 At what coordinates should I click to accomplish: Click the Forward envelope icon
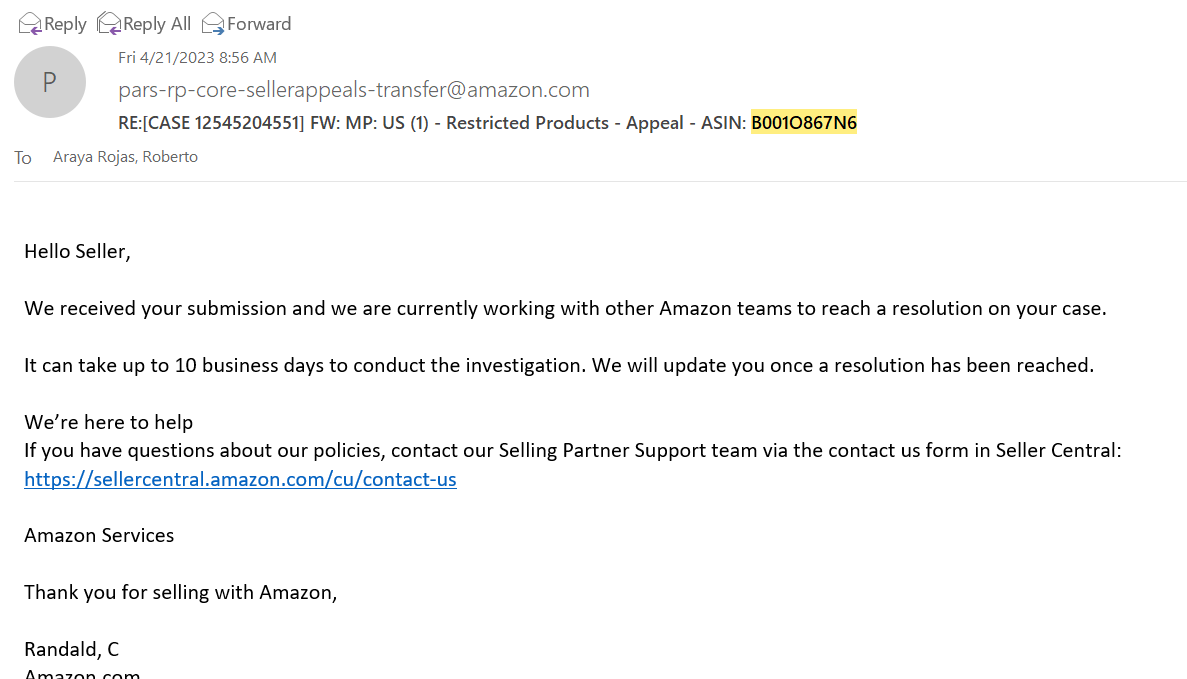point(213,23)
